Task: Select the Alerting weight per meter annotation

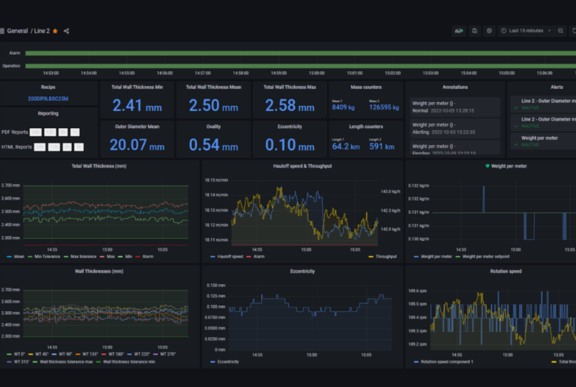Action: point(455,128)
